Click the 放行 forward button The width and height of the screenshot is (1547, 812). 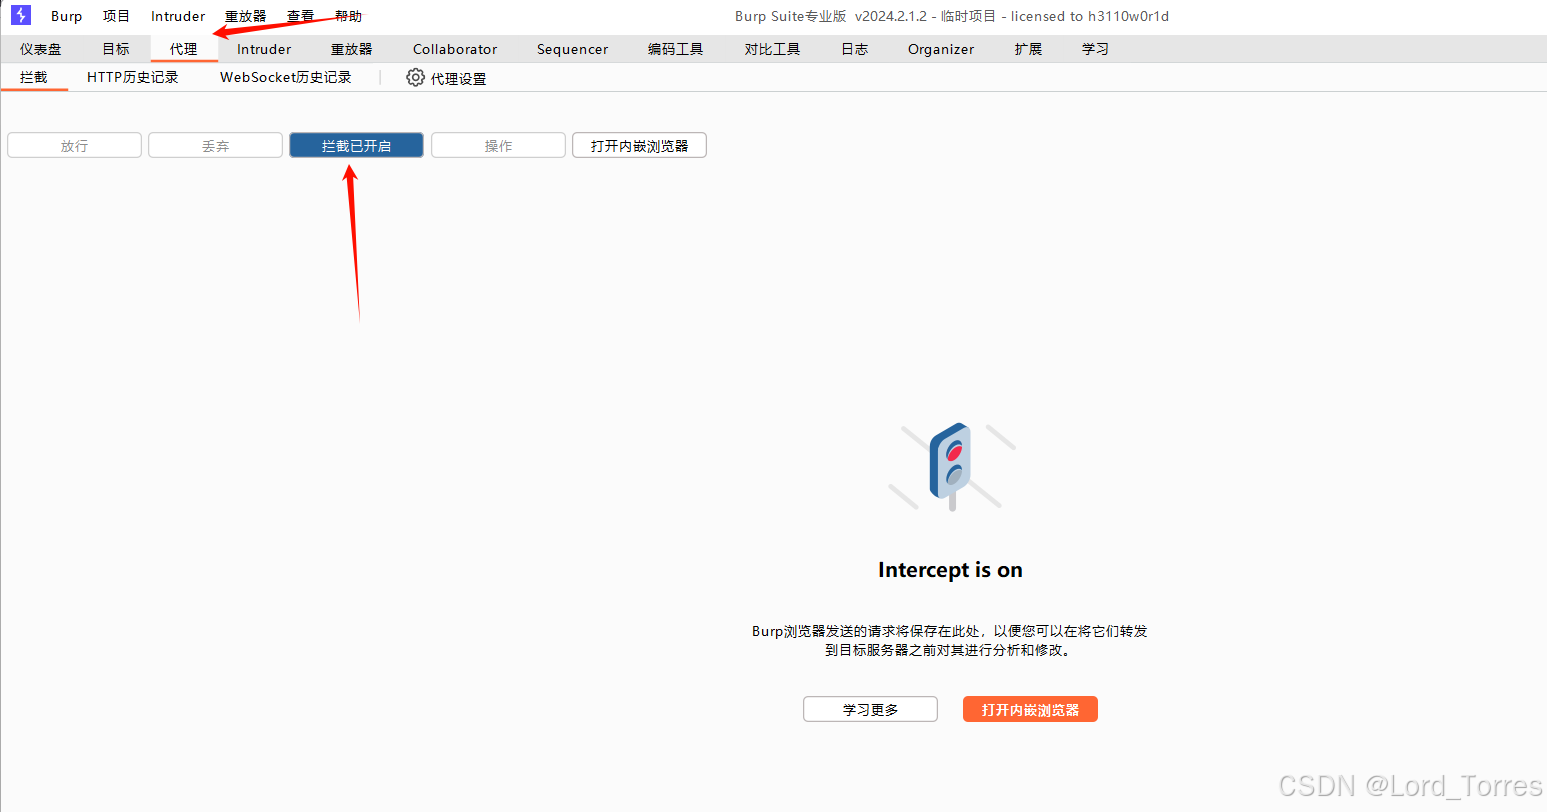point(74,146)
